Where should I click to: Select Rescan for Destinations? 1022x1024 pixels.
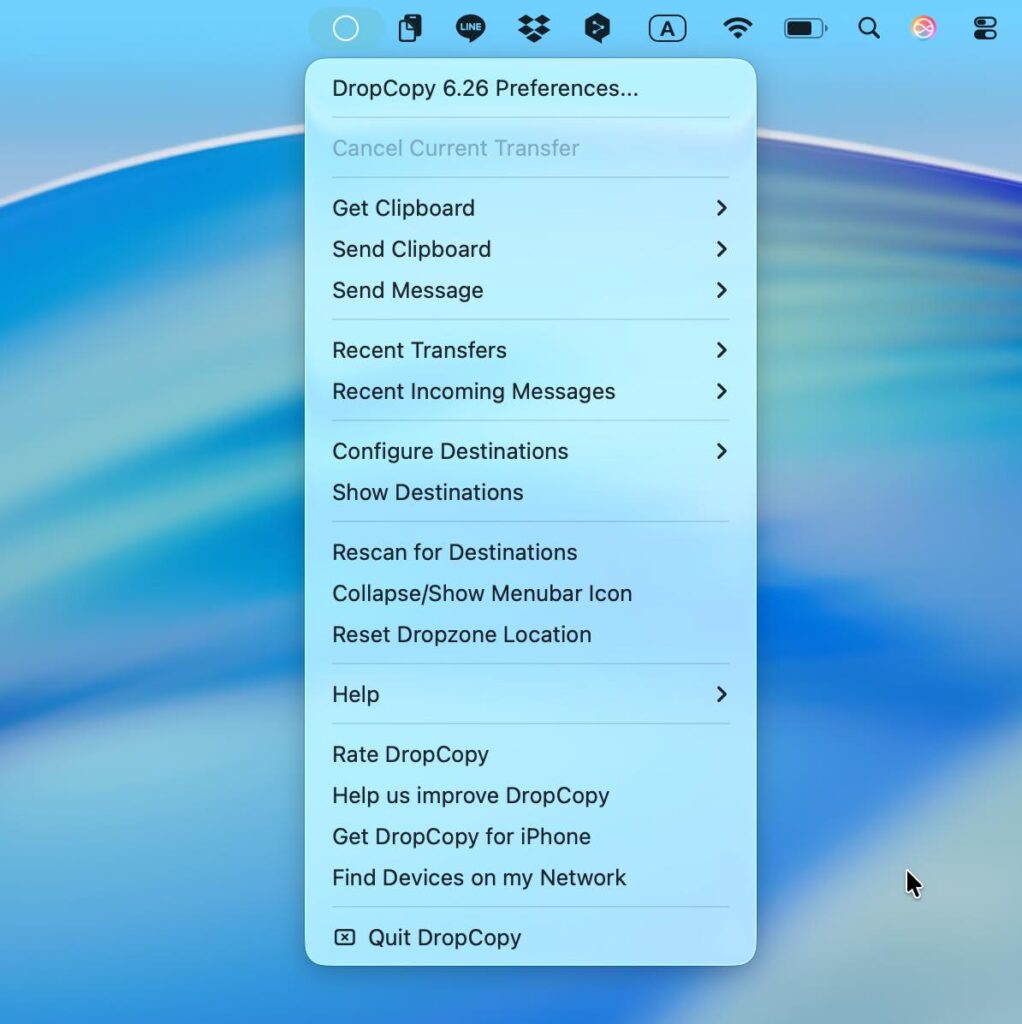455,552
